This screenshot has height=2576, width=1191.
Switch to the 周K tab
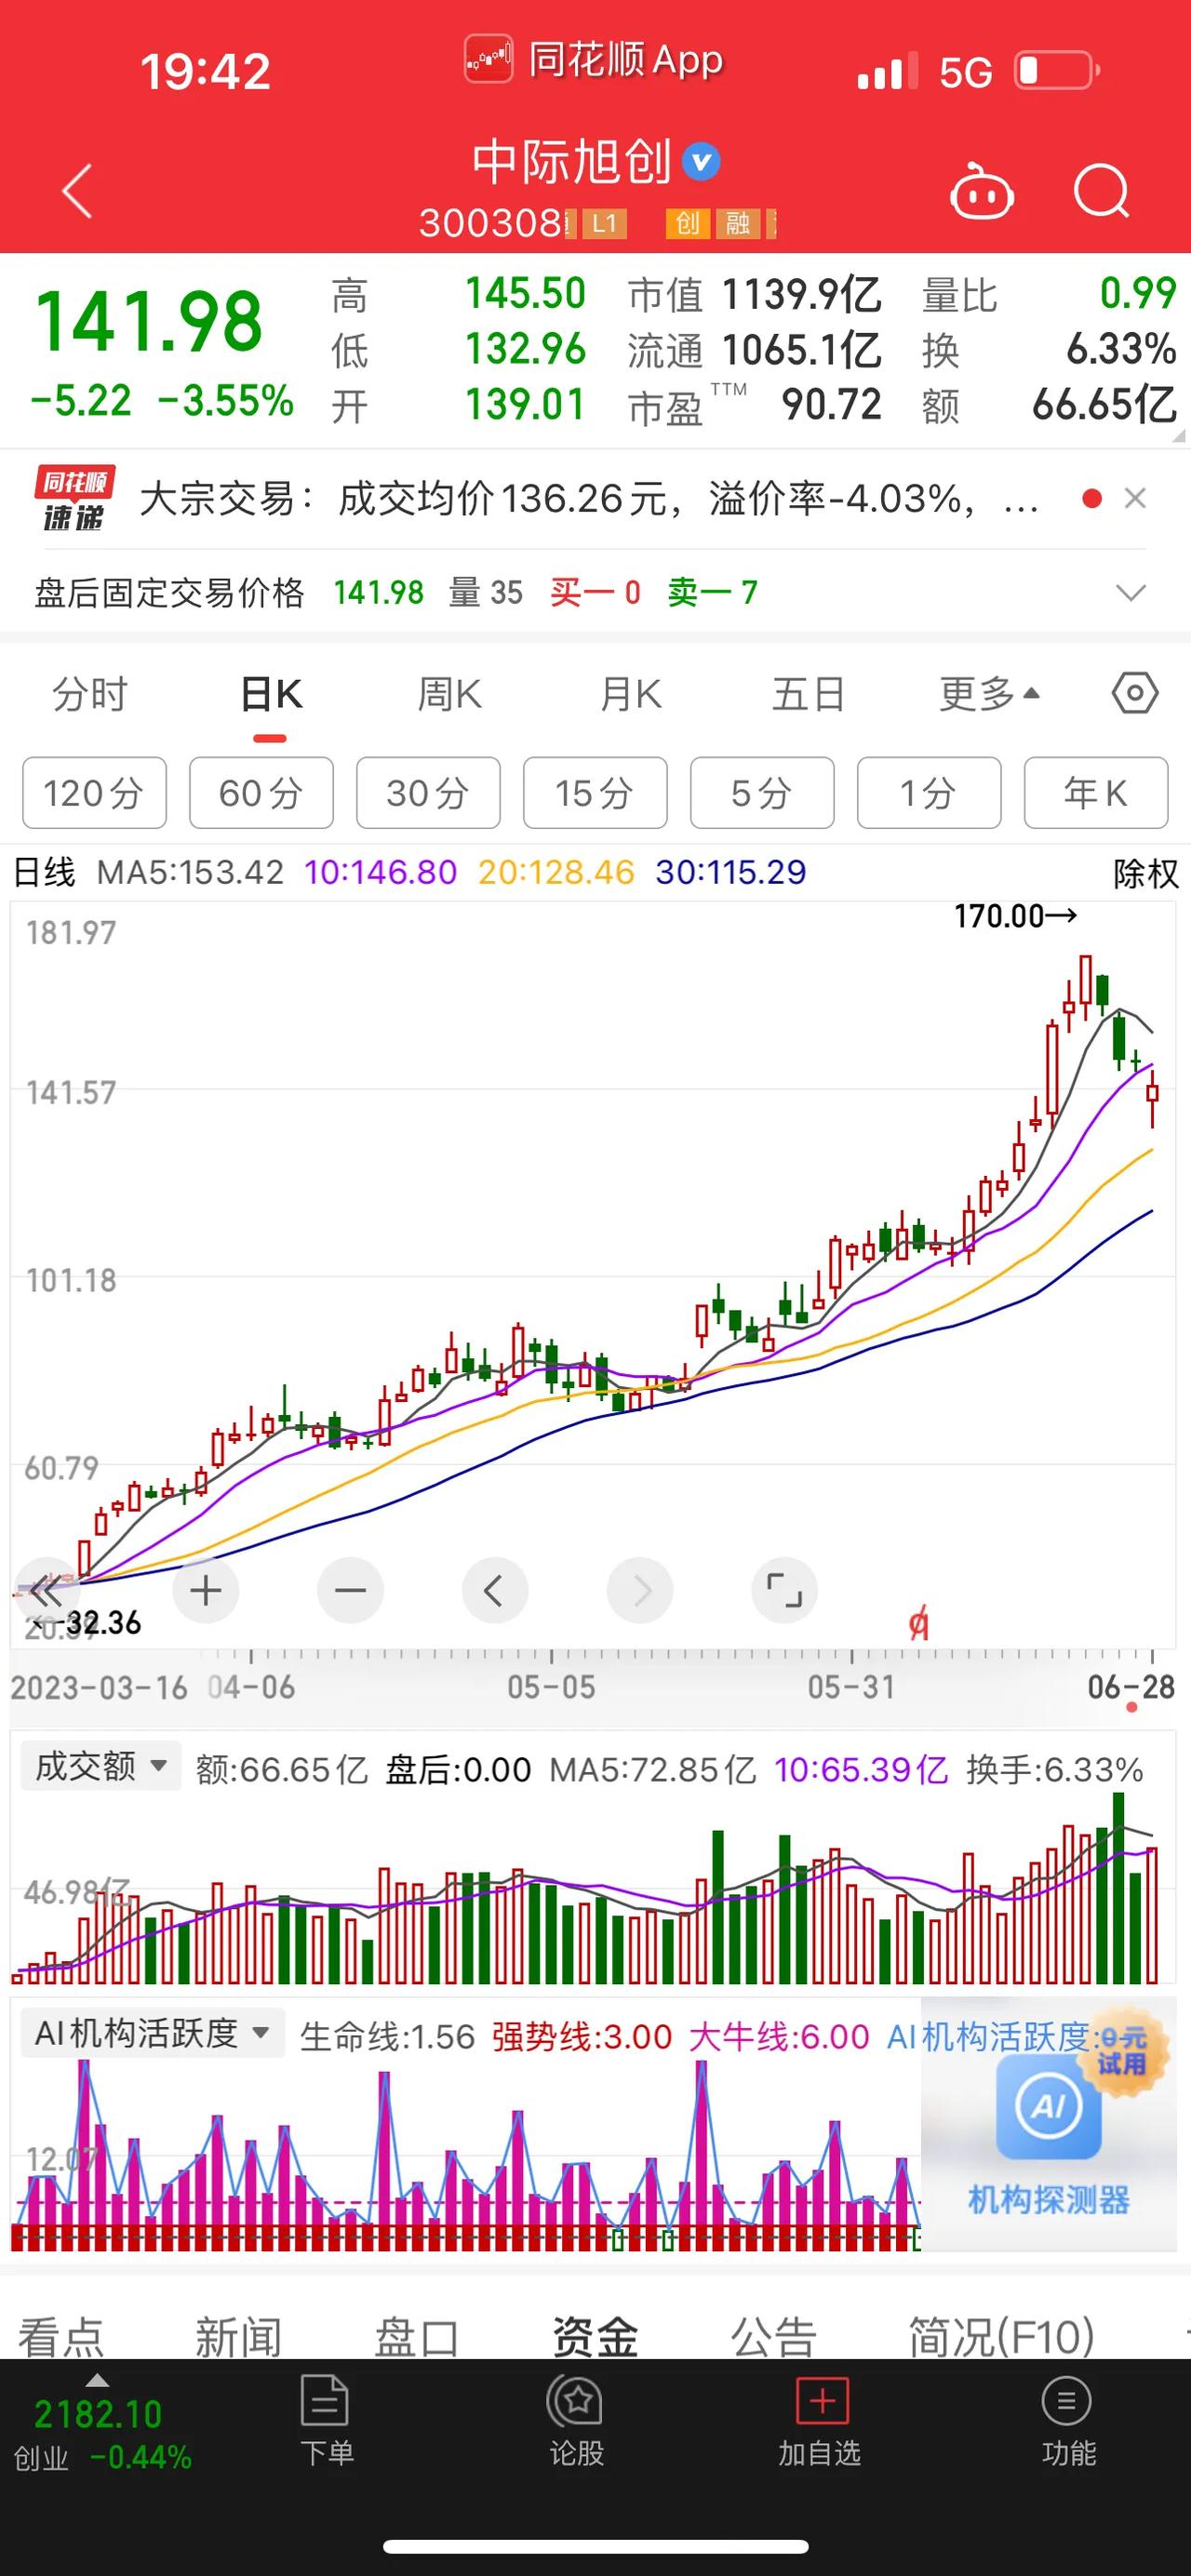point(449,693)
